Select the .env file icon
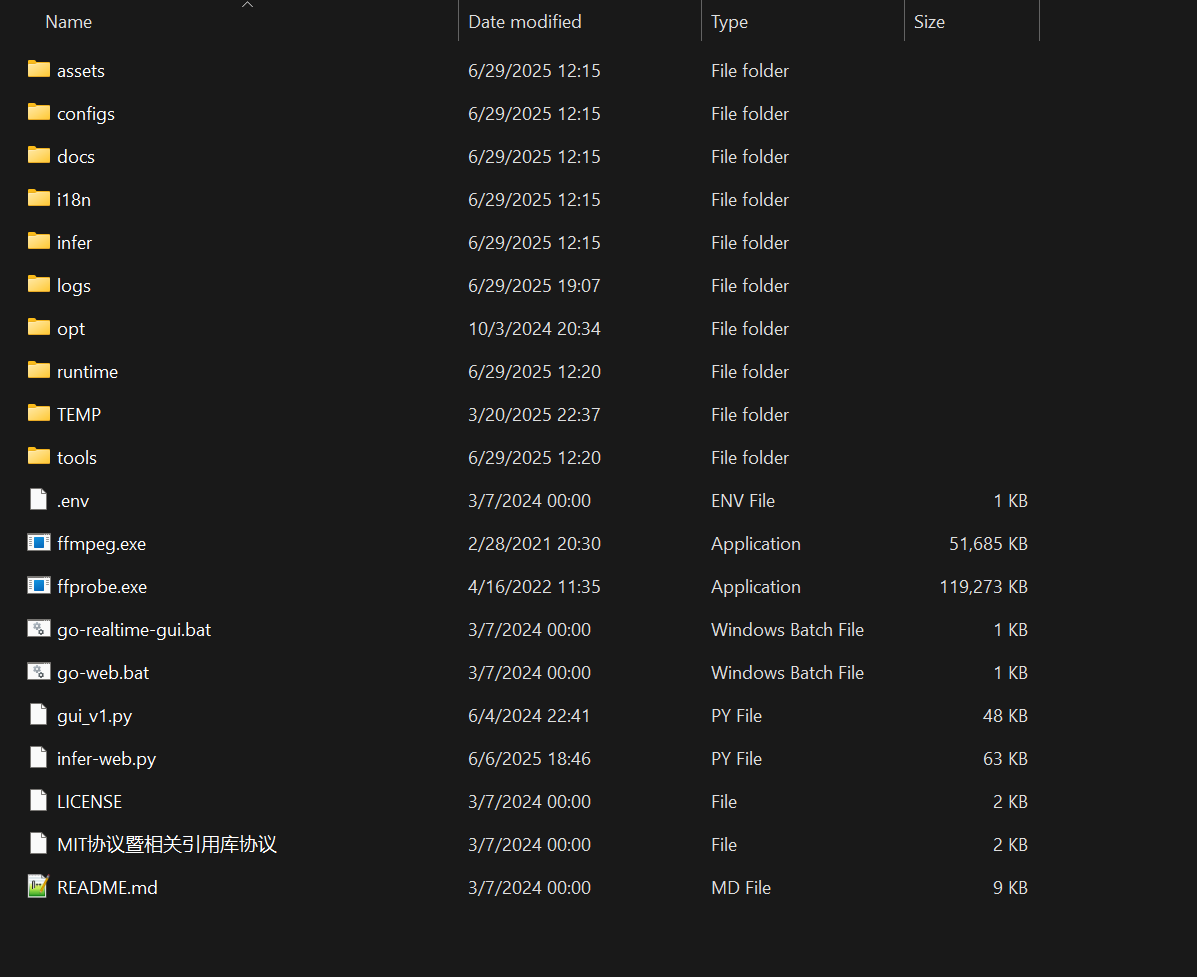Screen dimensions: 1197x977 (39, 500)
